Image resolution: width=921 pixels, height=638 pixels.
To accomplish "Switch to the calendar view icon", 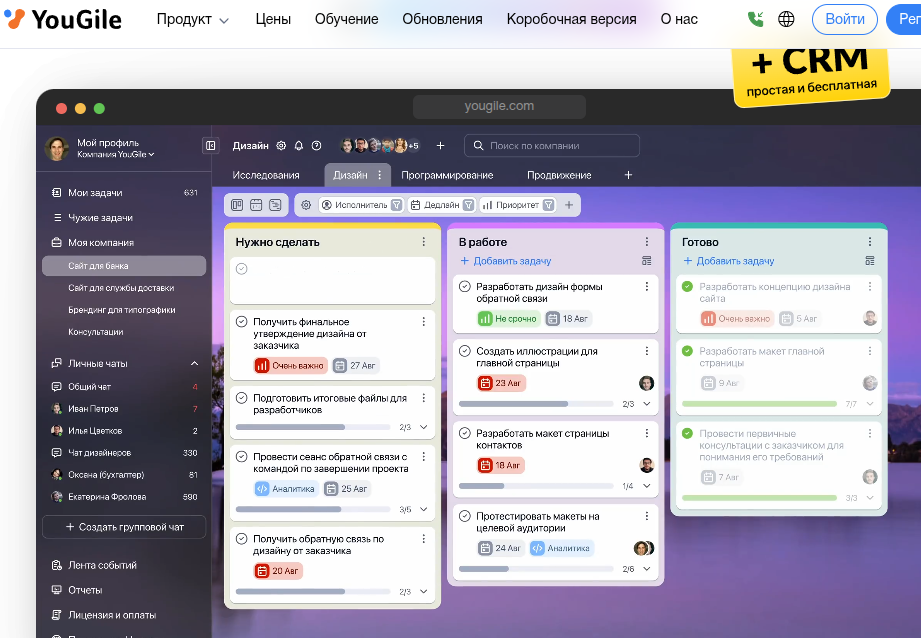I will tap(256, 205).
